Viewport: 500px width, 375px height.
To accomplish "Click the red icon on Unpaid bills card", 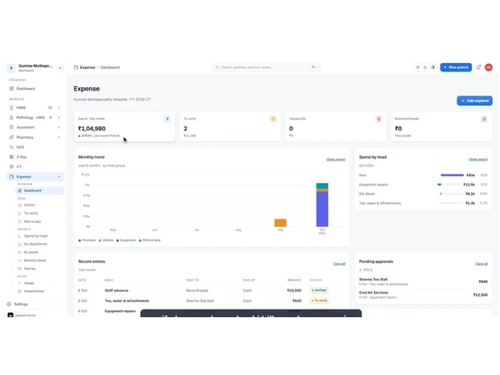I will click(379, 119).
